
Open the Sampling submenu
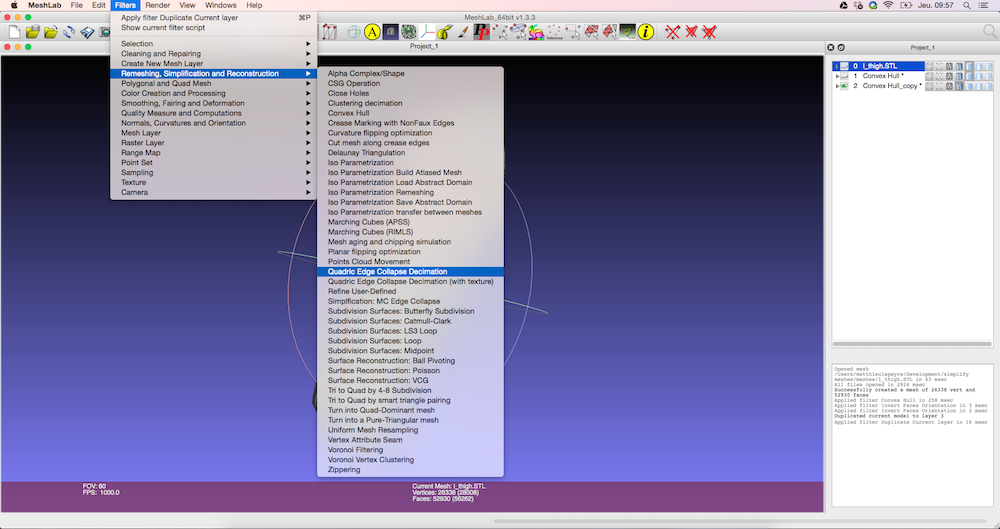pyautogui.click(x=214, y=172)
